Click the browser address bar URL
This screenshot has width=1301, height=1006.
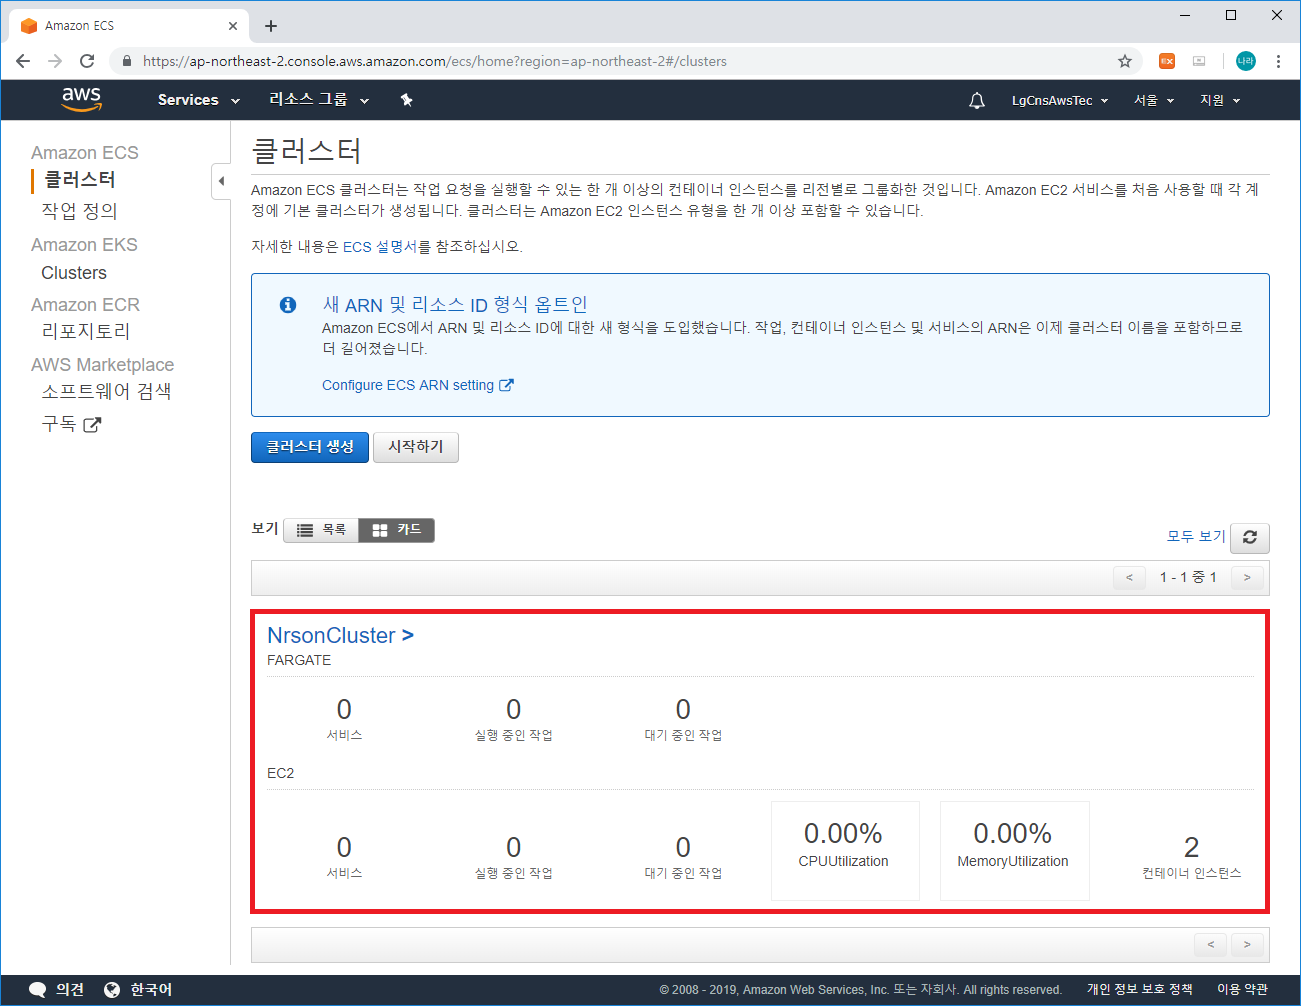point(435,61)
